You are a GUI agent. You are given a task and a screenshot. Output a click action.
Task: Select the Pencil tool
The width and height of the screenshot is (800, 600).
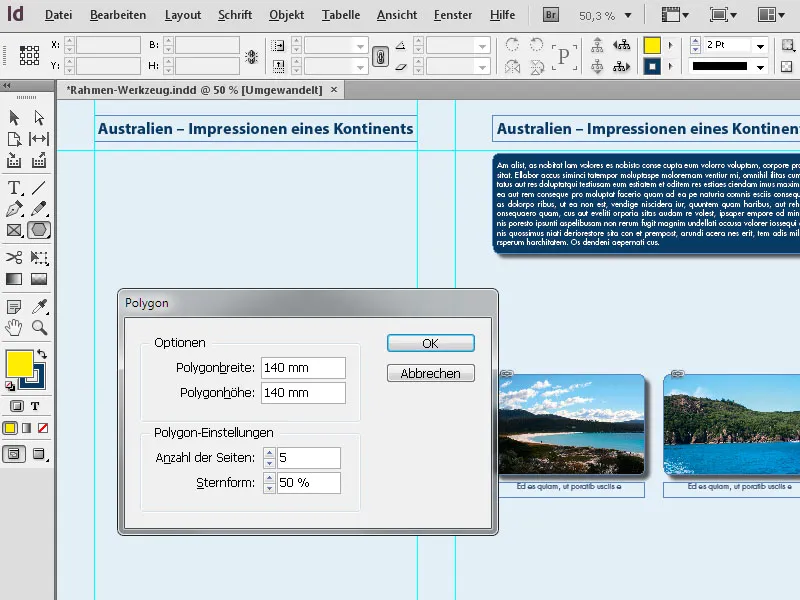coord(39,209)
